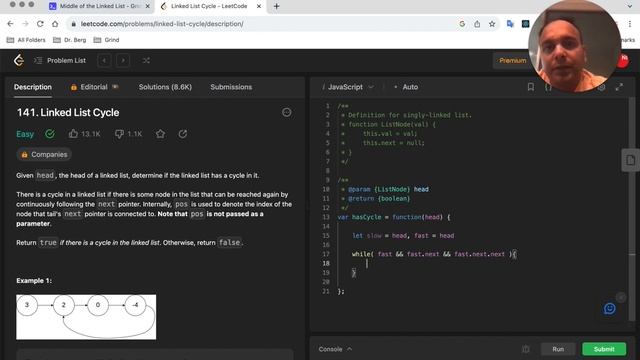Click the Easy difficulty label
This screenshot has height=360, width=640.
tap(25, 134)
